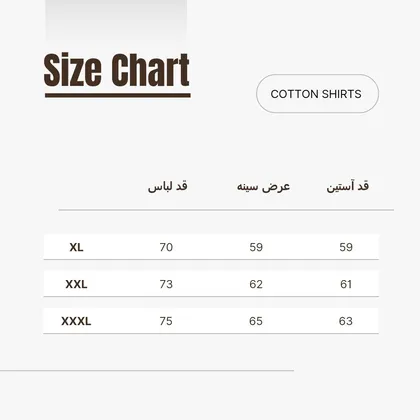Click the COTTON SHIRTS pill button
The width and height of the screenshot is (420, 420).
click(317, 94)
